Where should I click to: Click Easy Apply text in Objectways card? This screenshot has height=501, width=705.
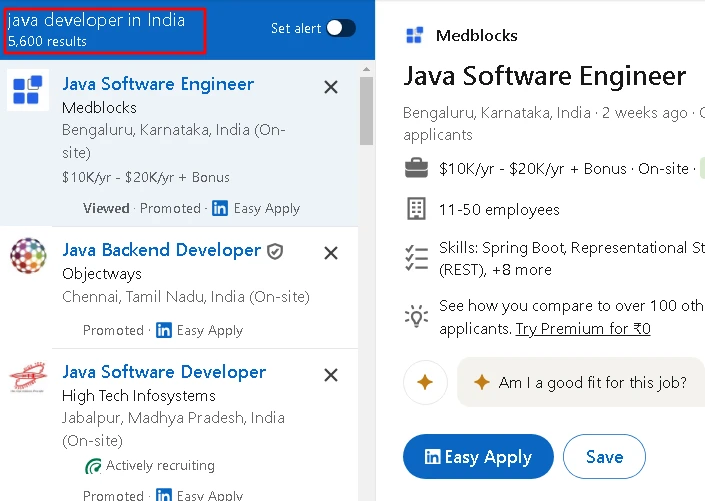pyautogui.click(x=210, y=331)
